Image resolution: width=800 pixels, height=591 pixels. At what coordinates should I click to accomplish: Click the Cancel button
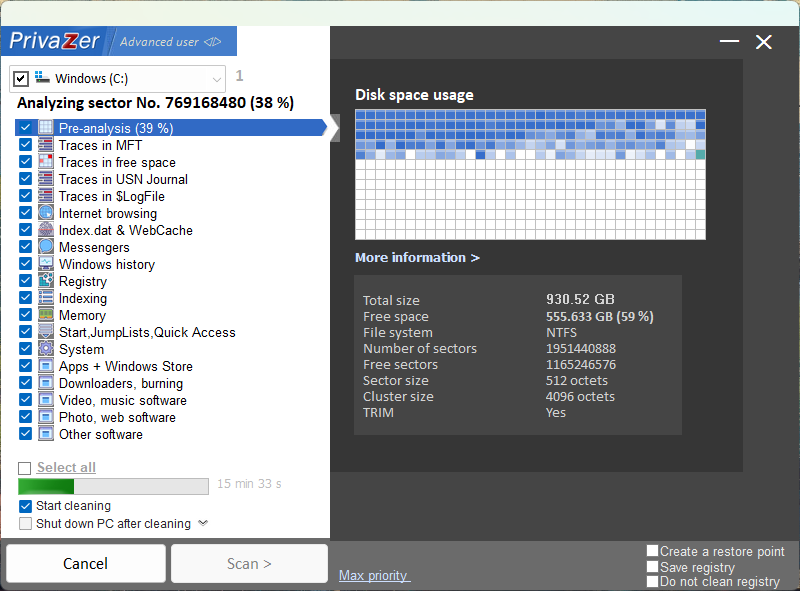pos(86,563)
